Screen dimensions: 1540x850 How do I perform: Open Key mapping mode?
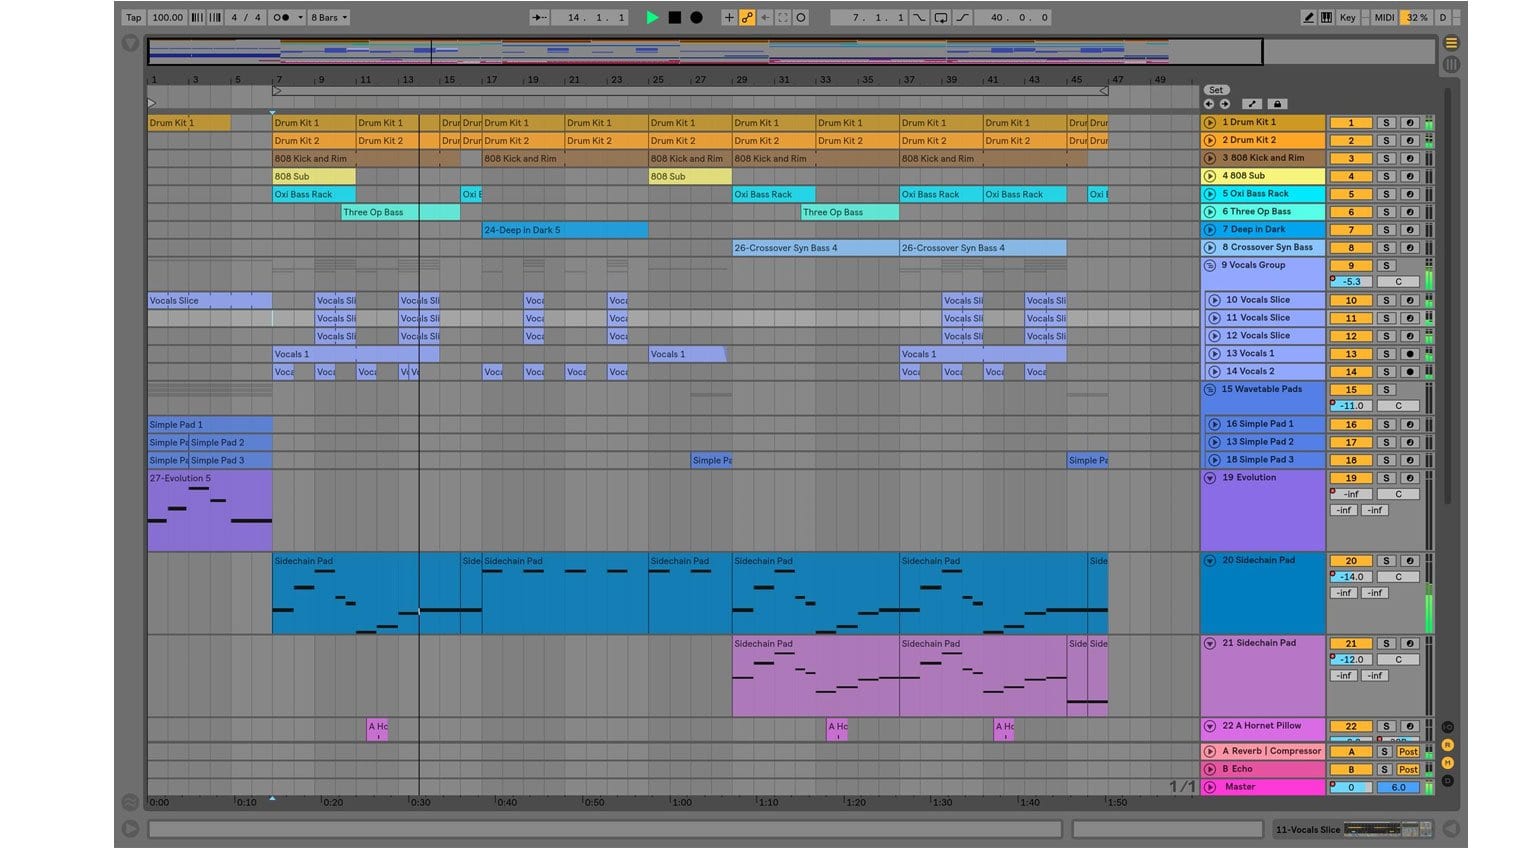pyautogui.click(x=1348, y=17)
